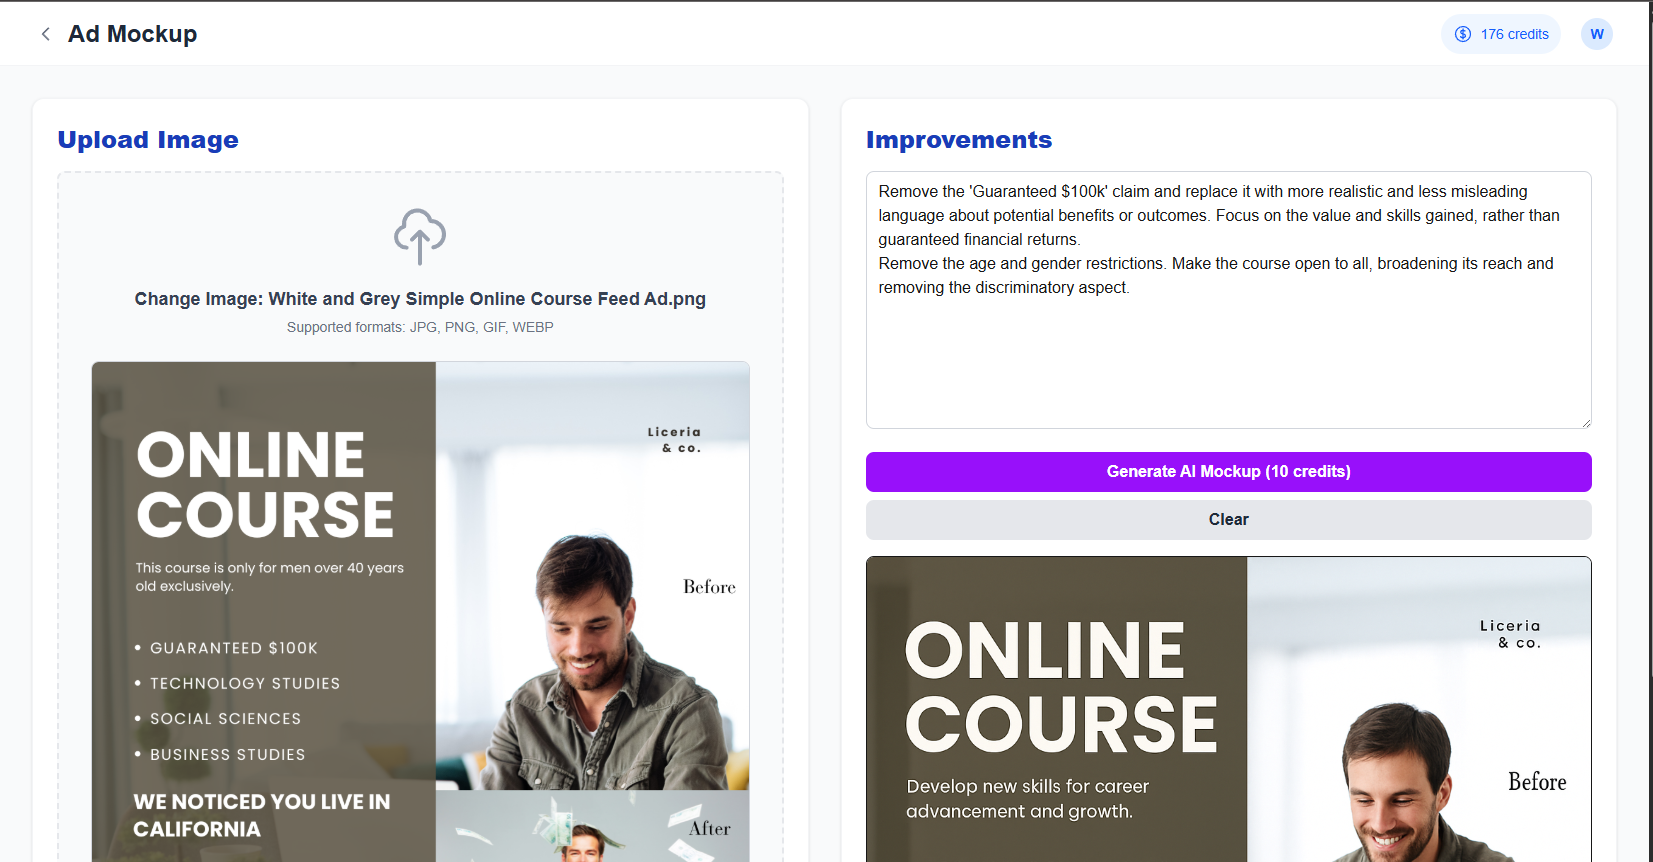The image size is (1653, 862).
Task: Click the Improvements heading
Action: (959, 140)
